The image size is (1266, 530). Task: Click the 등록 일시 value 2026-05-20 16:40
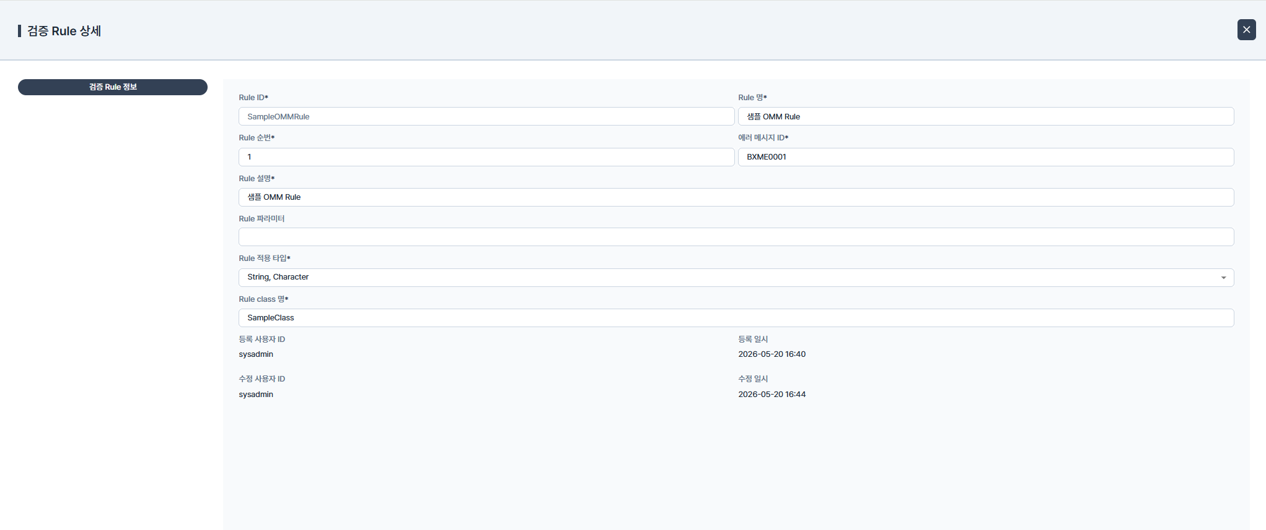point(772,354)
